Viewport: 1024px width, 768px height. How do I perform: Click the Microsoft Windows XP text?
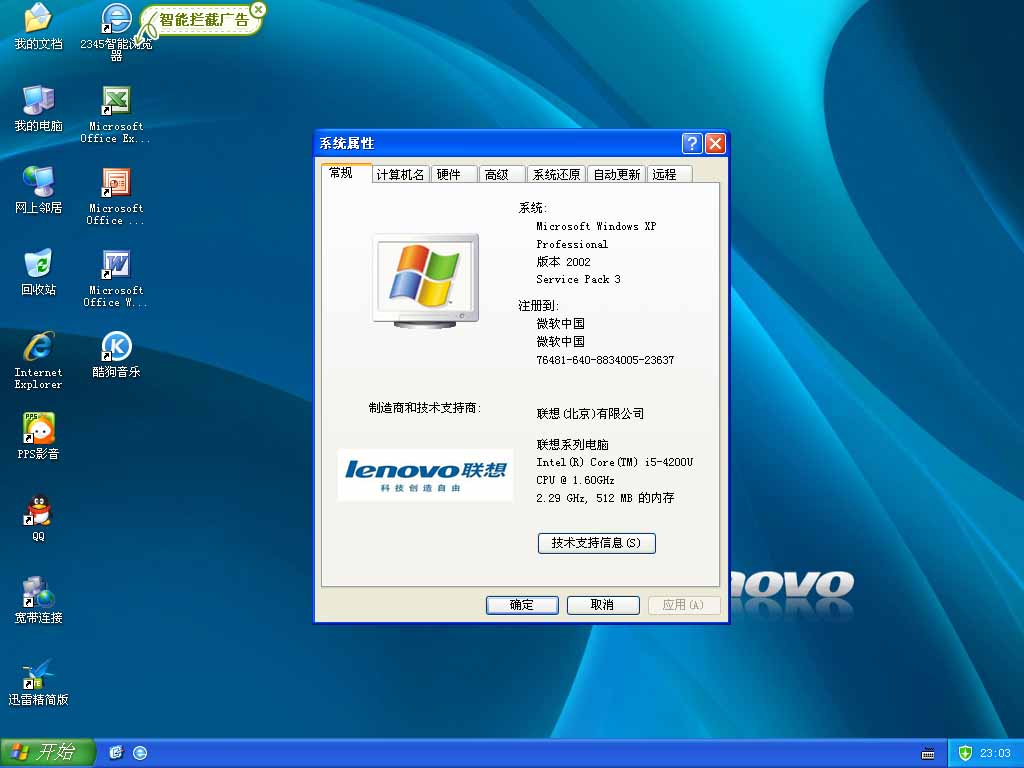click(x=596, y=226)
